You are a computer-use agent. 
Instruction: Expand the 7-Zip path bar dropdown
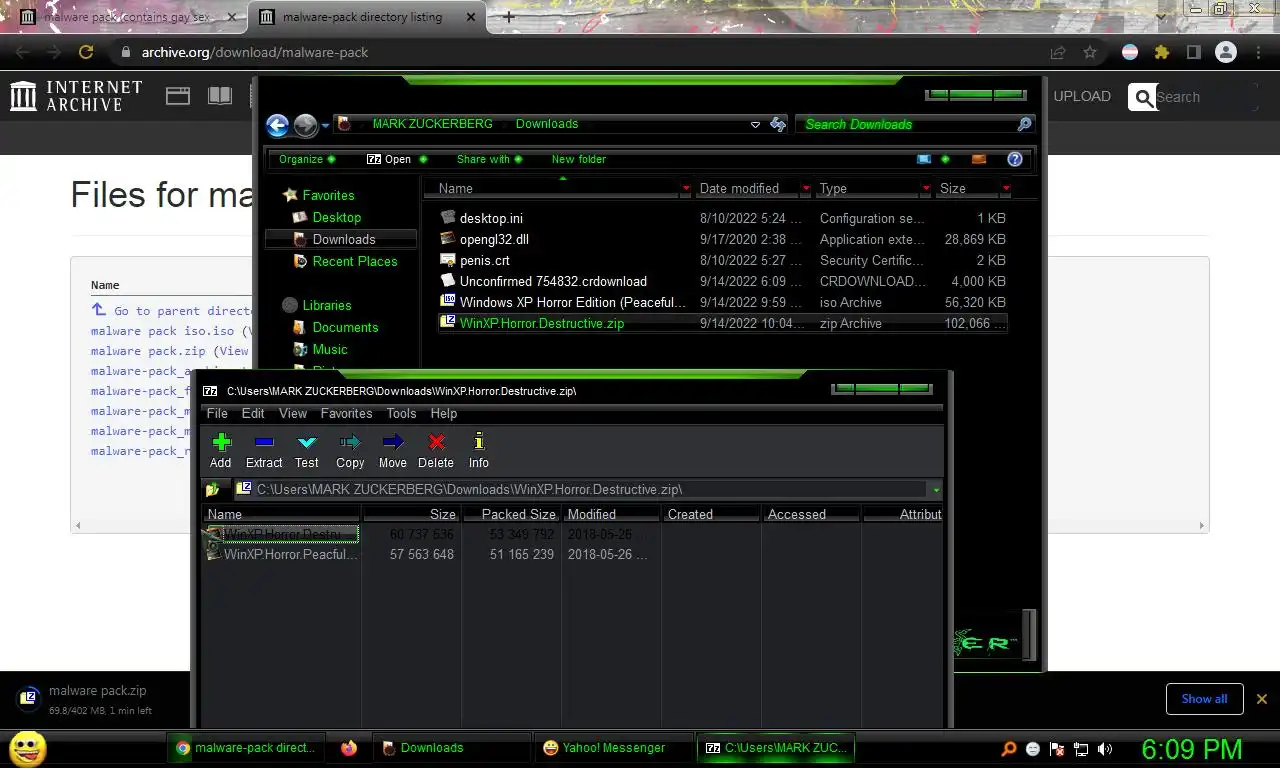935,490
